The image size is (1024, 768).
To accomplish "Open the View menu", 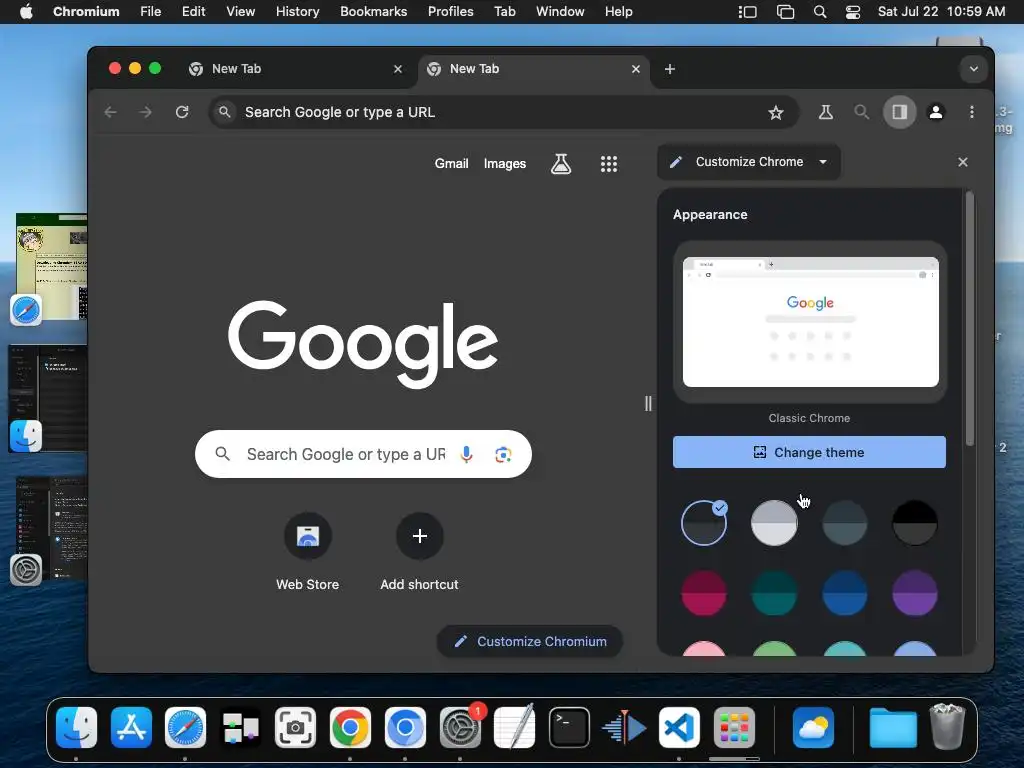I will coord(240,12).
